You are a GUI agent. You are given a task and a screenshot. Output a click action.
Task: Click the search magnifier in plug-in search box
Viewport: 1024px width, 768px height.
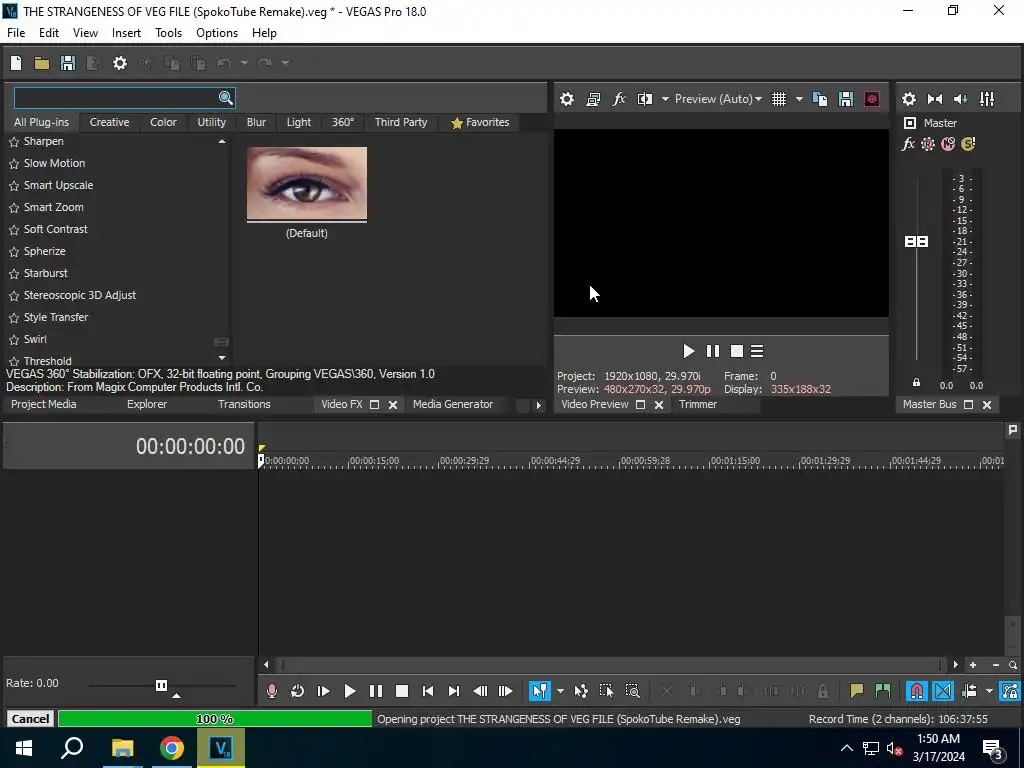click(x=225, y=98)
